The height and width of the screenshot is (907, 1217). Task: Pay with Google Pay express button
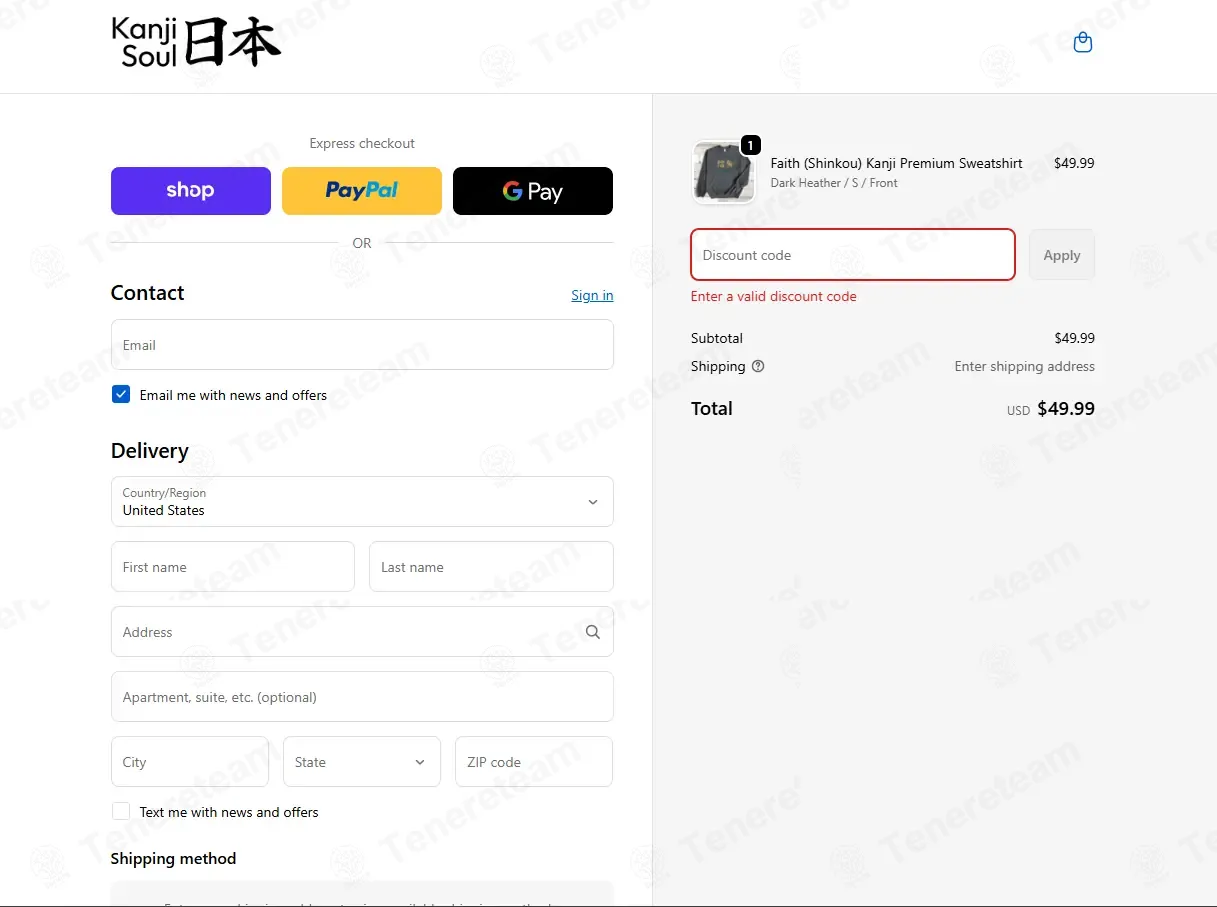click(x=533, y=191)
